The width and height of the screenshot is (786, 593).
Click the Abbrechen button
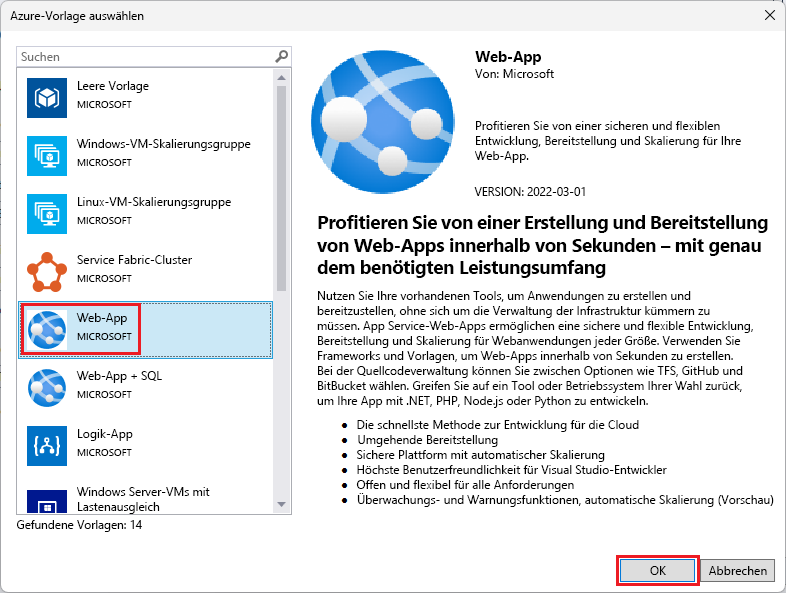tap(737, 570)
